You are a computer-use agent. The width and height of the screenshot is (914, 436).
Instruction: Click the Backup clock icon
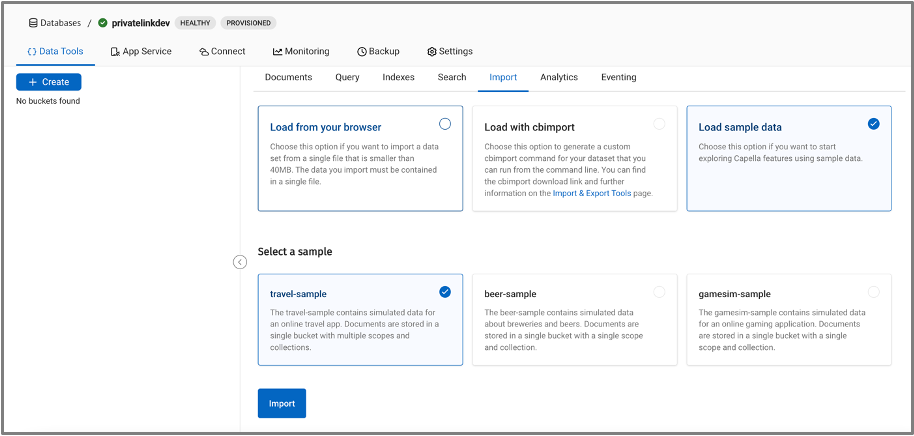(361, 51)
